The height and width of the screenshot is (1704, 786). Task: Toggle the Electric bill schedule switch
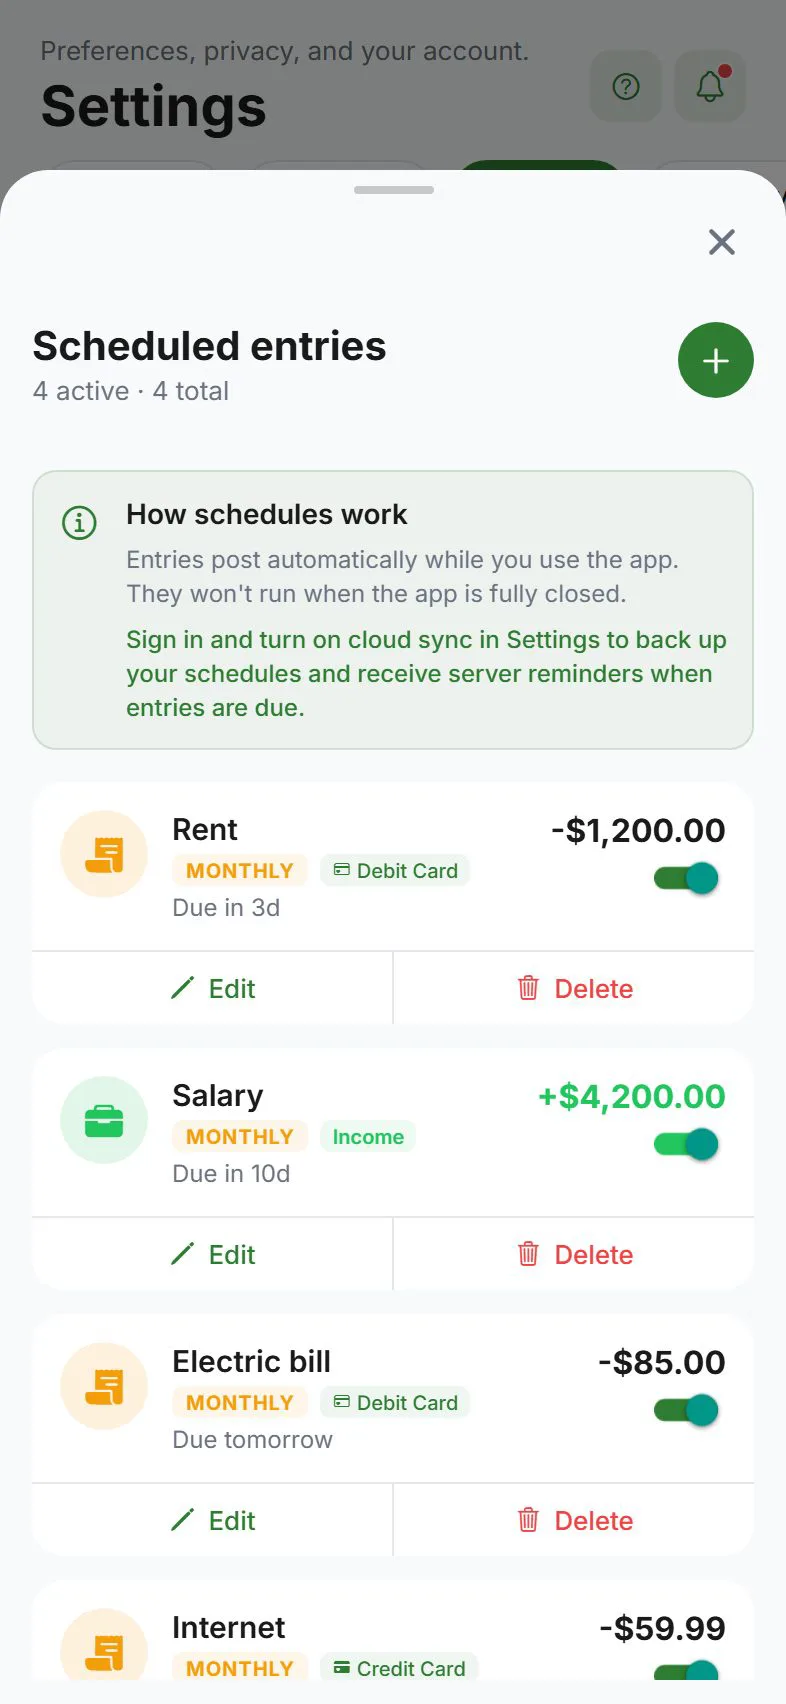coord(686,1410)
